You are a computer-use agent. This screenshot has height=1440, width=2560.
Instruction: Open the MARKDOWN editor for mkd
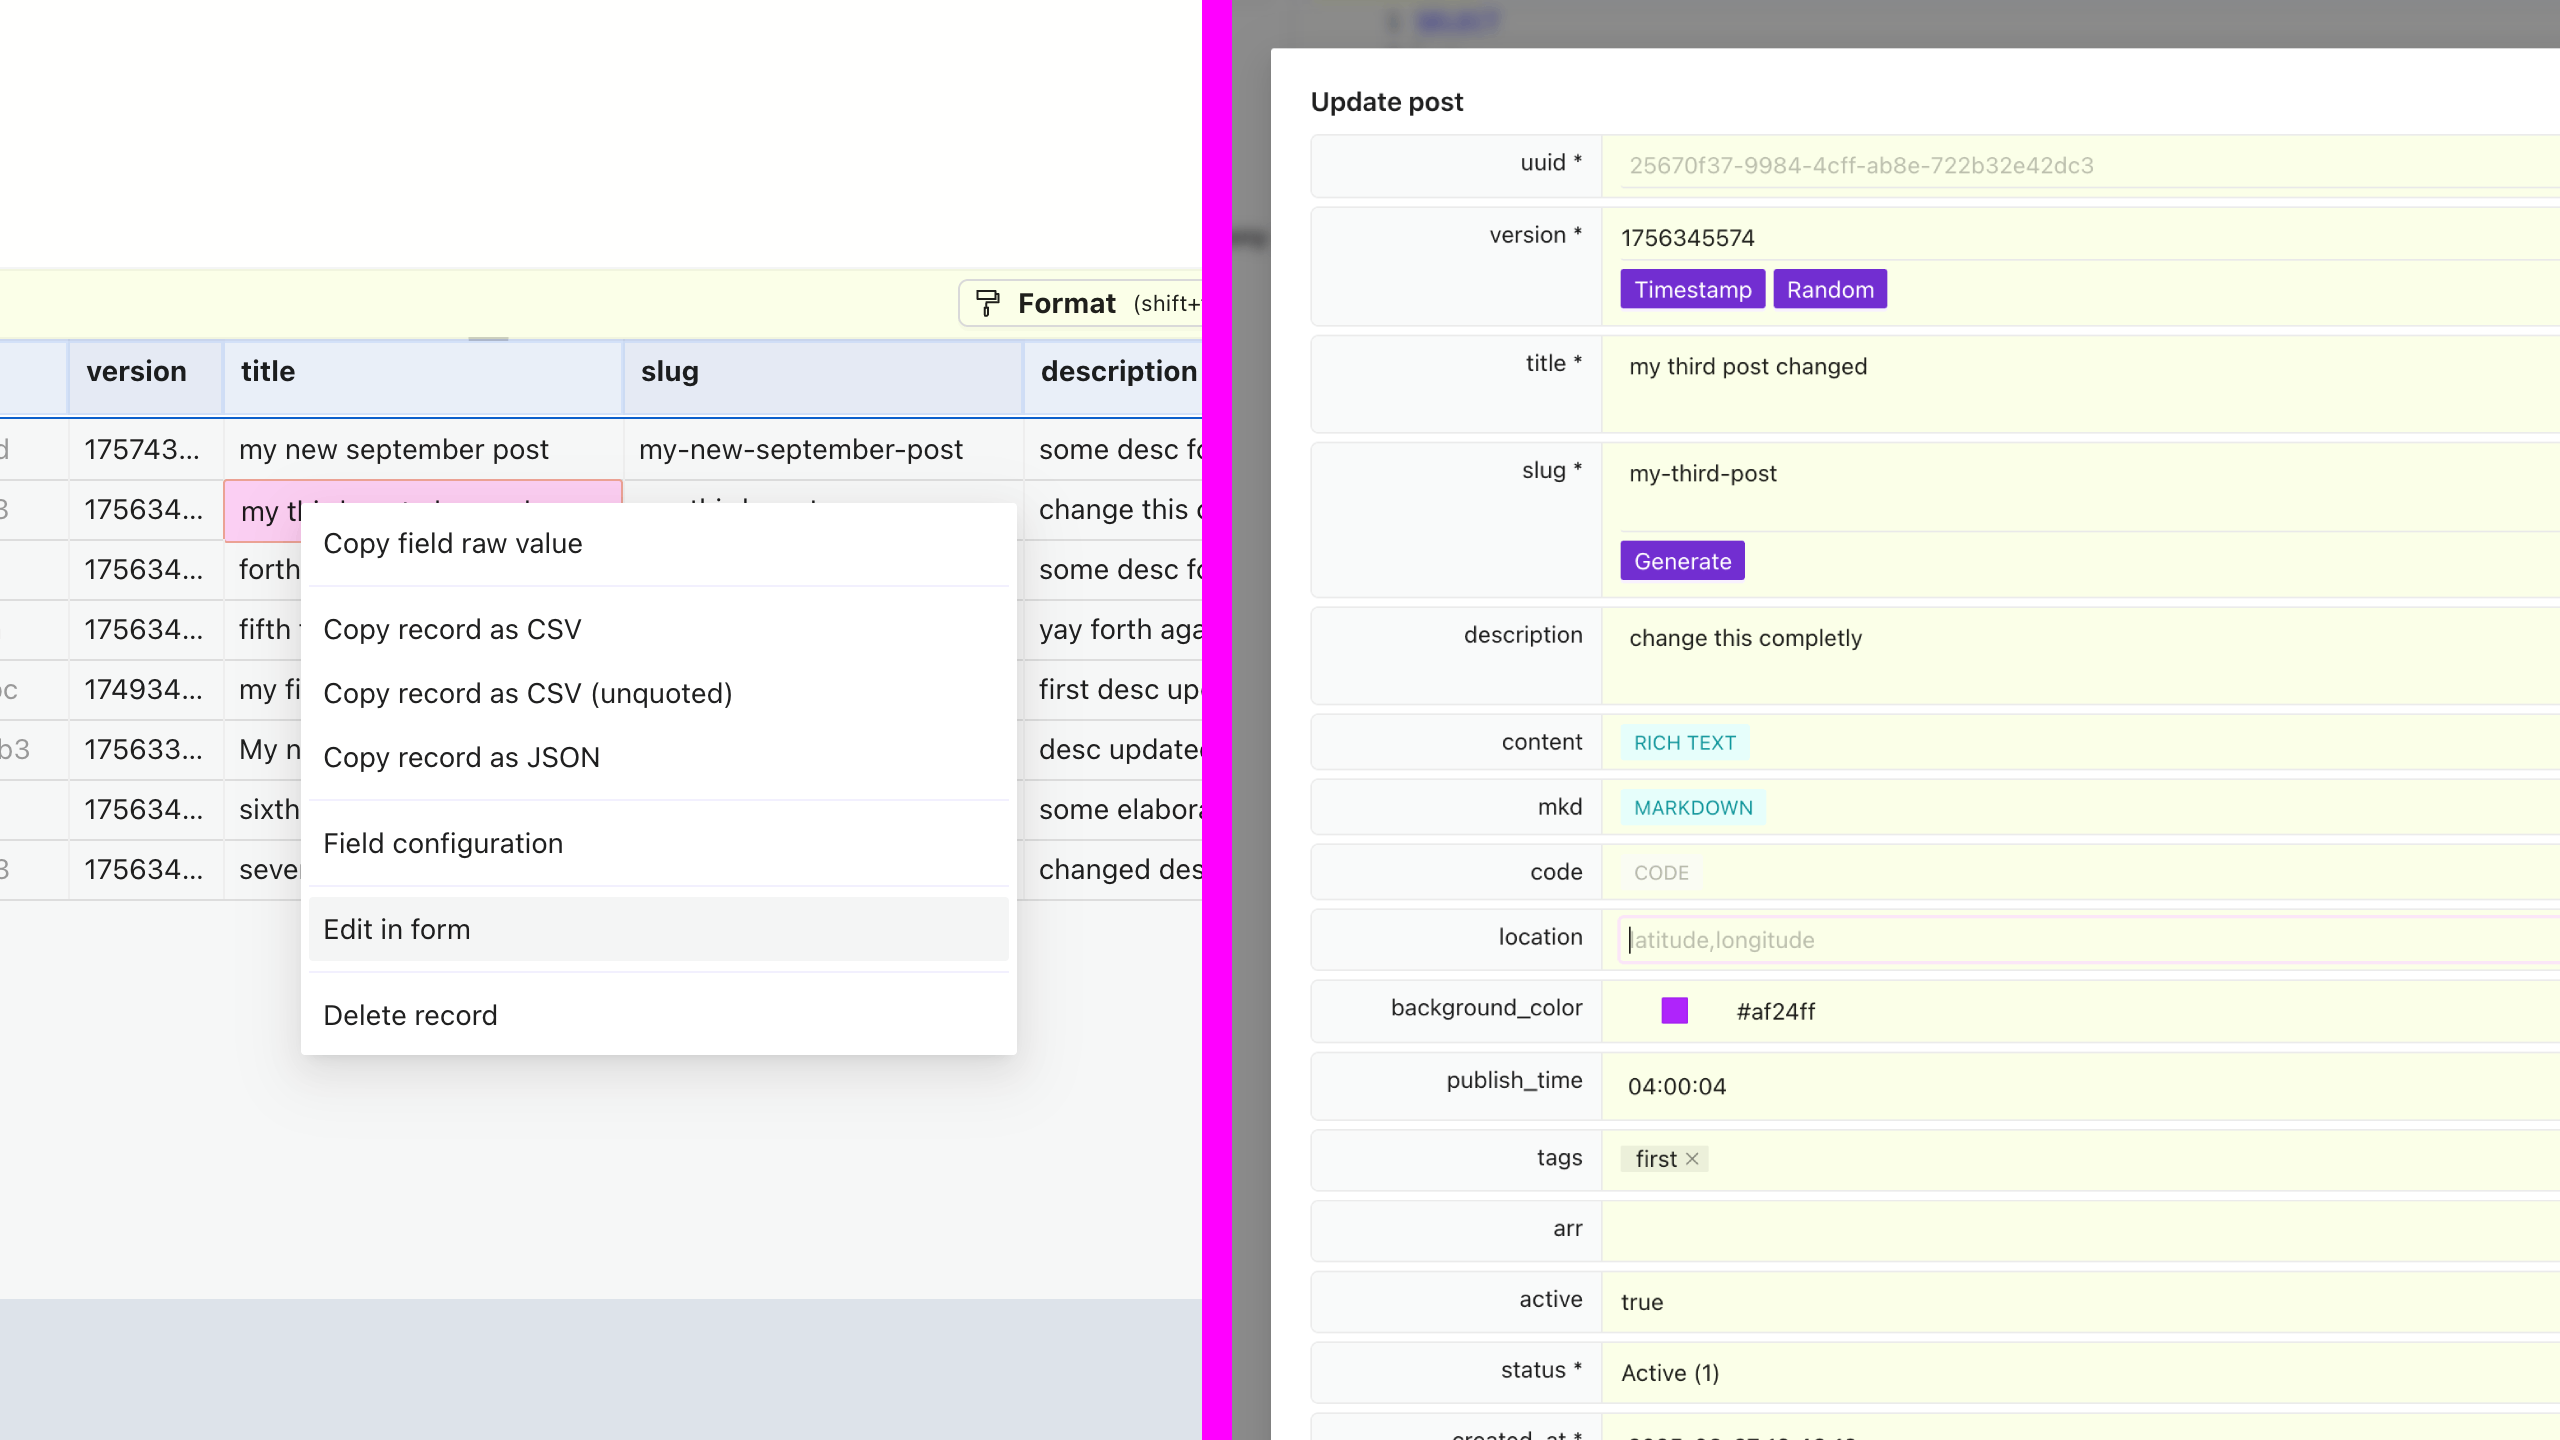click(x=1692, y=808)
